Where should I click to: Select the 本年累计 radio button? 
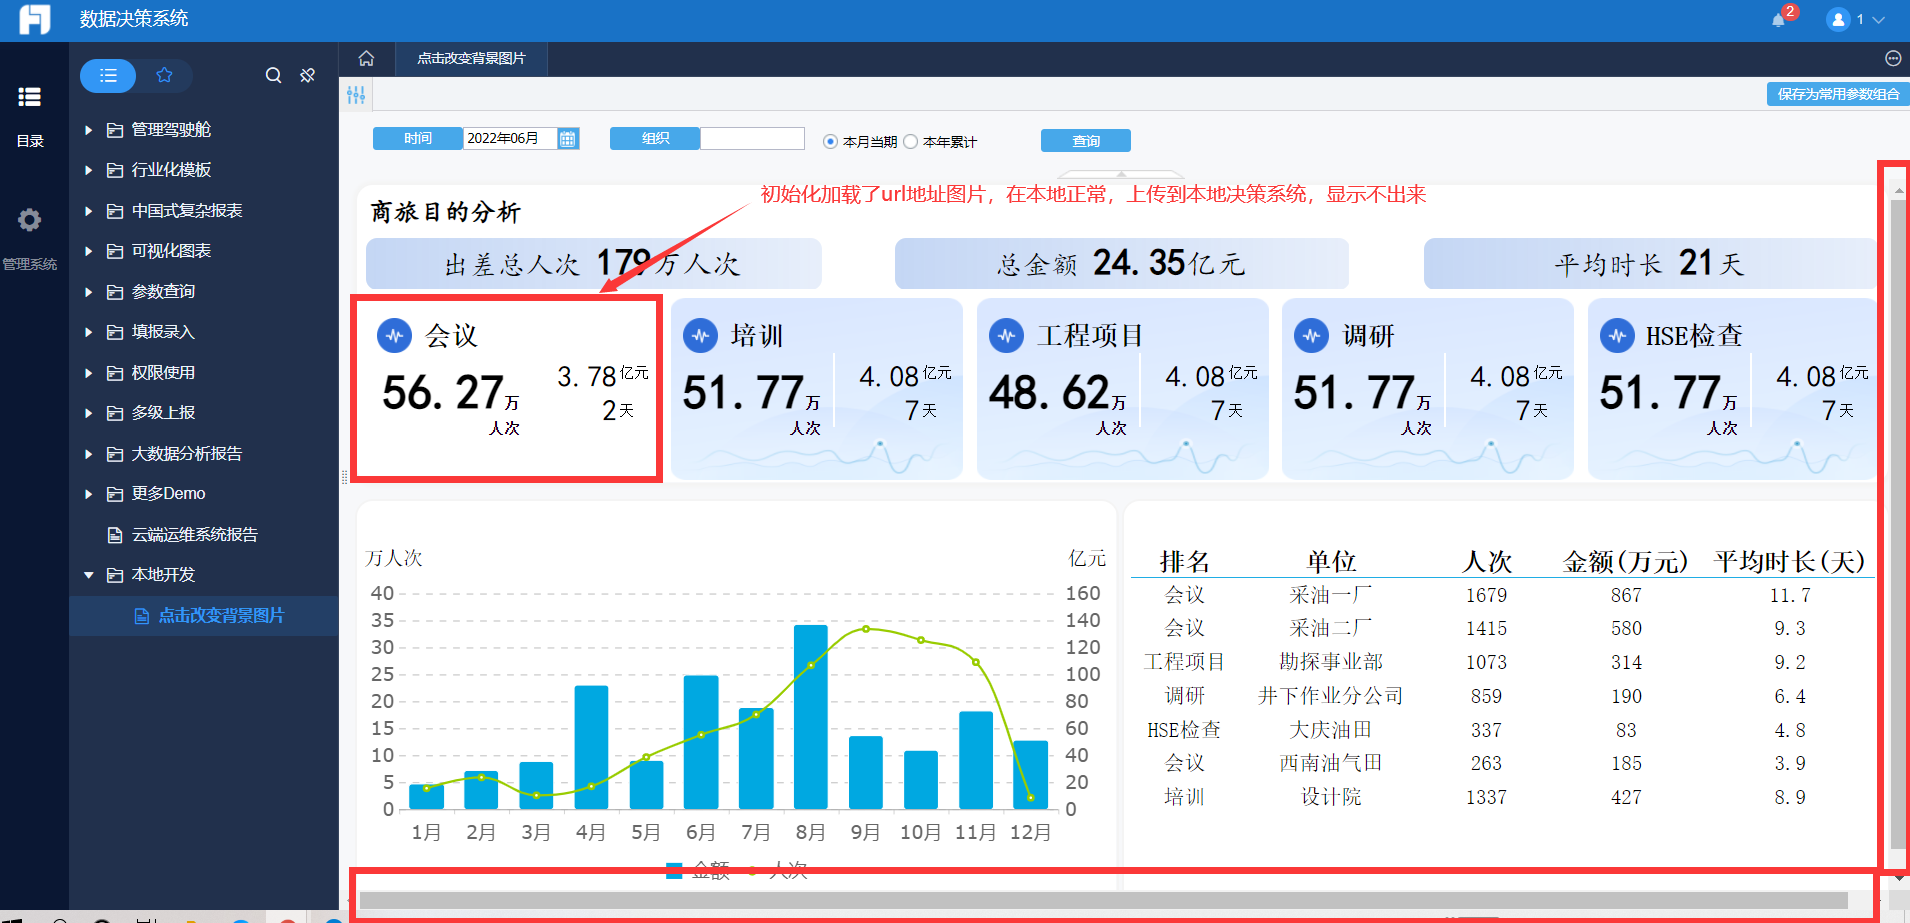[911, 142]
